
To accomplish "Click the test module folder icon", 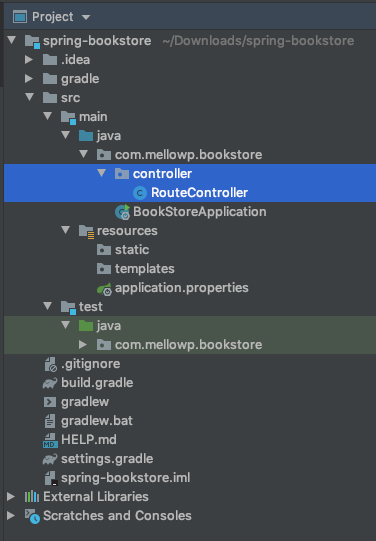I will 68,307.
